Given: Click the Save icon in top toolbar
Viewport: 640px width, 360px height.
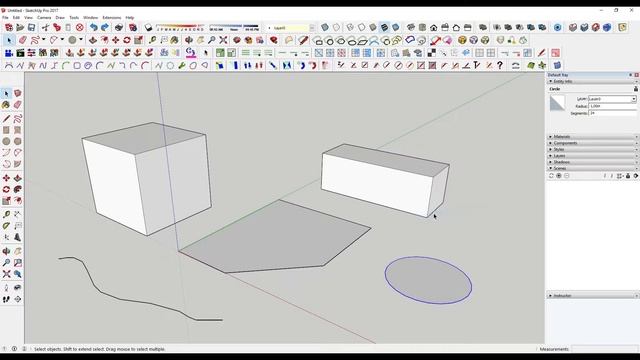Looking at the screenshot, I should [31, 28].
